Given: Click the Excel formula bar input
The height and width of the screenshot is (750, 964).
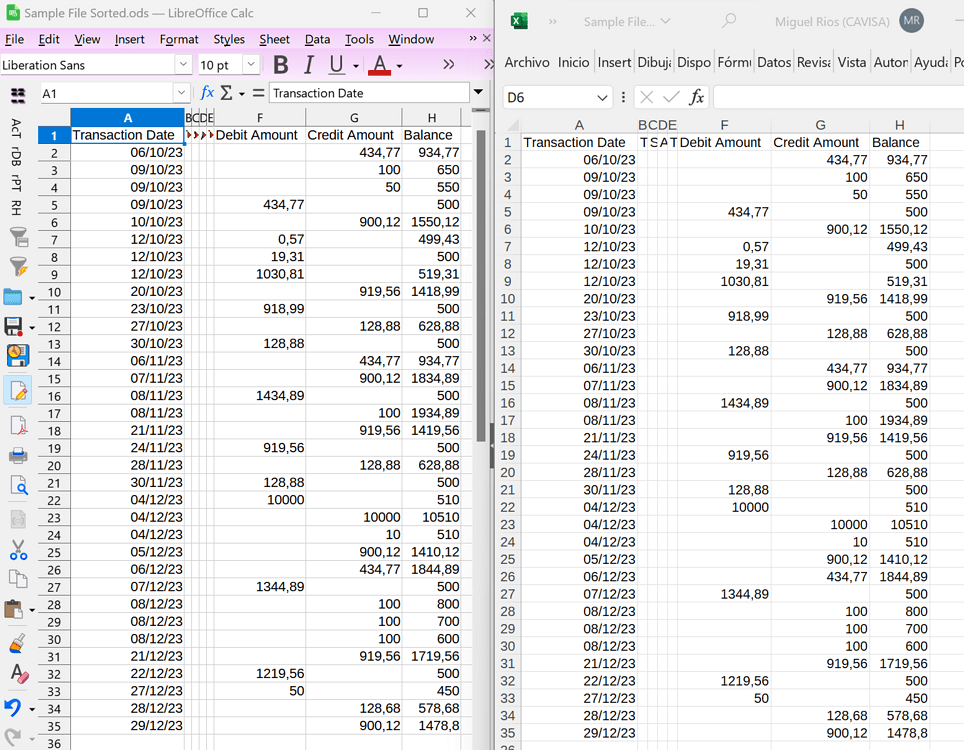Looking at the screenshot, I should [x=839, y=97].
